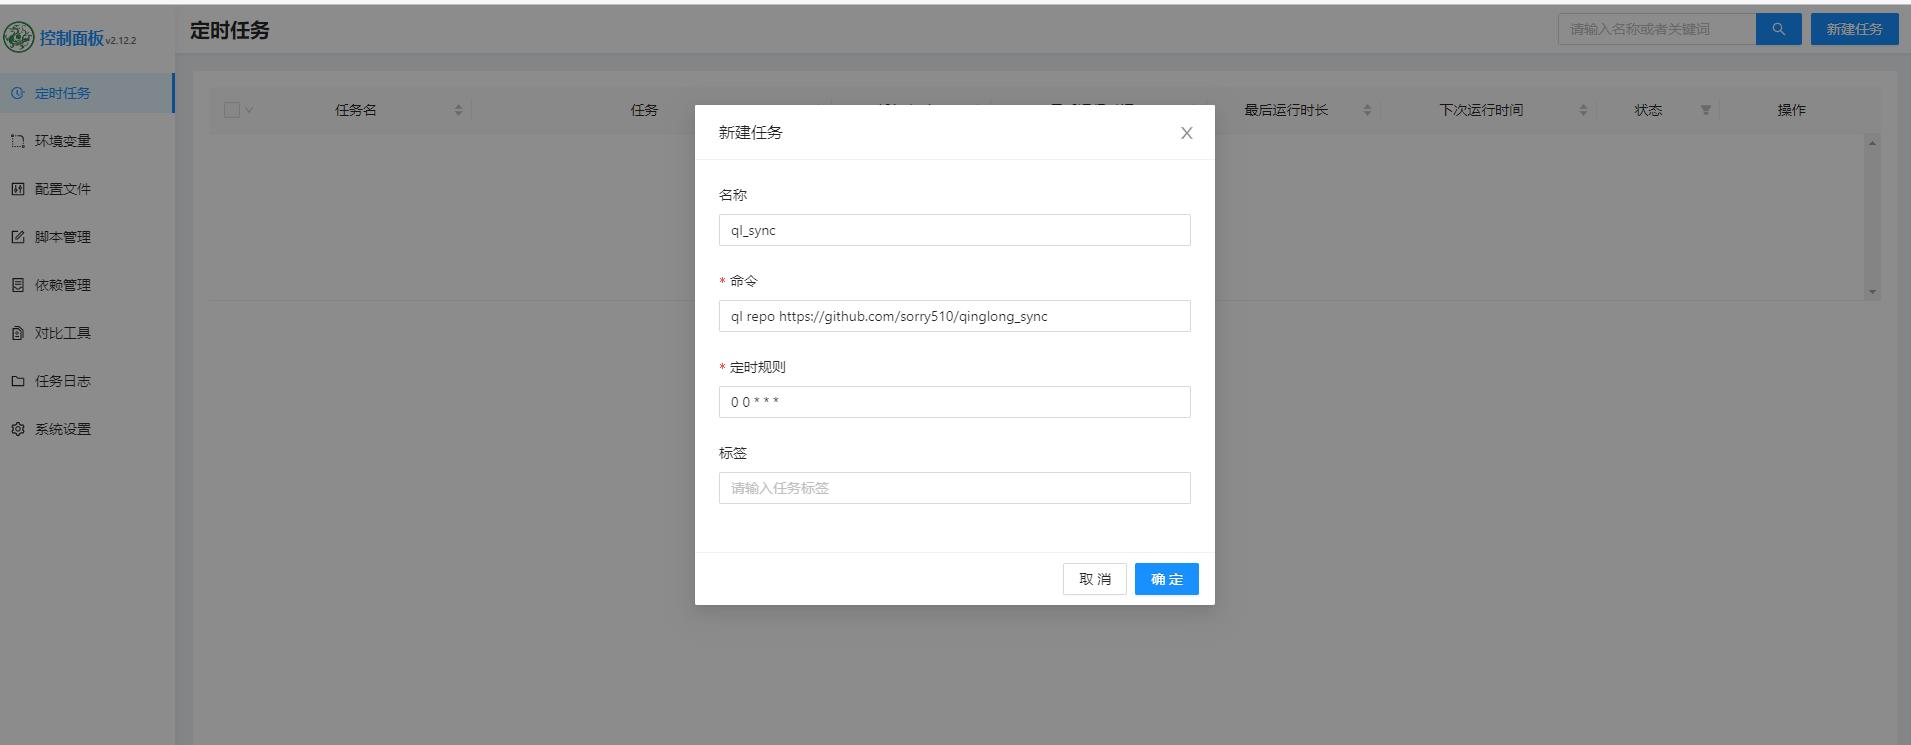Open 环境变量 in the sidebar
This screenshot has width=1911, height=745.
coord(87,141)
